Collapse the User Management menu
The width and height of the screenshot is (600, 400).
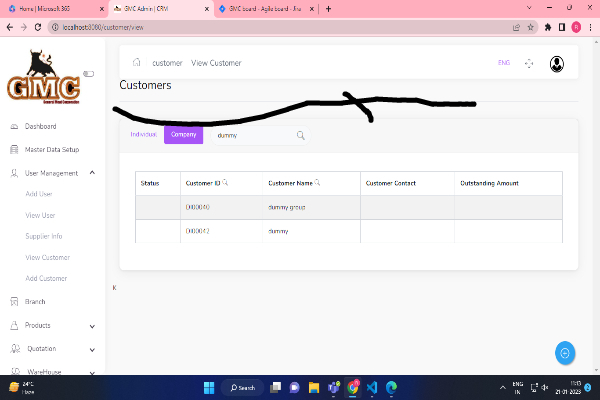click(x=92, y=173)
